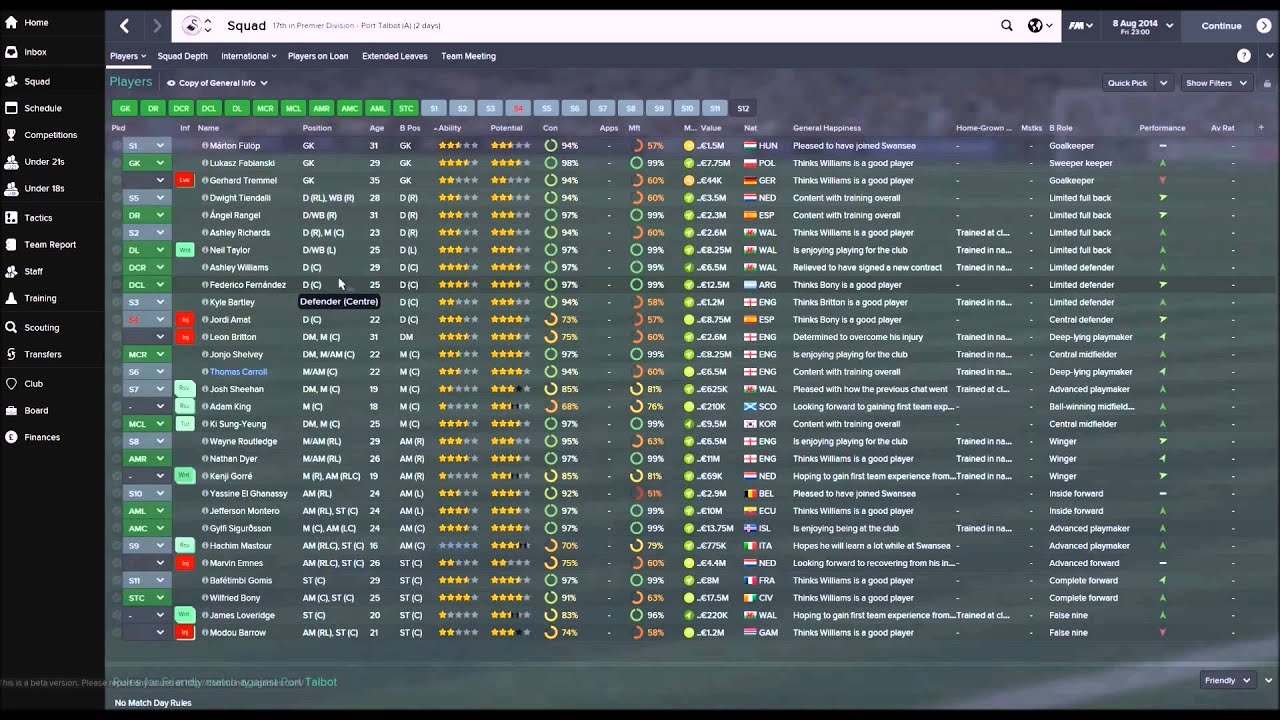This screenshot has width=1280, height=720.
Task: Open the Transfers sidebar icon
Action: click(11, 354)
